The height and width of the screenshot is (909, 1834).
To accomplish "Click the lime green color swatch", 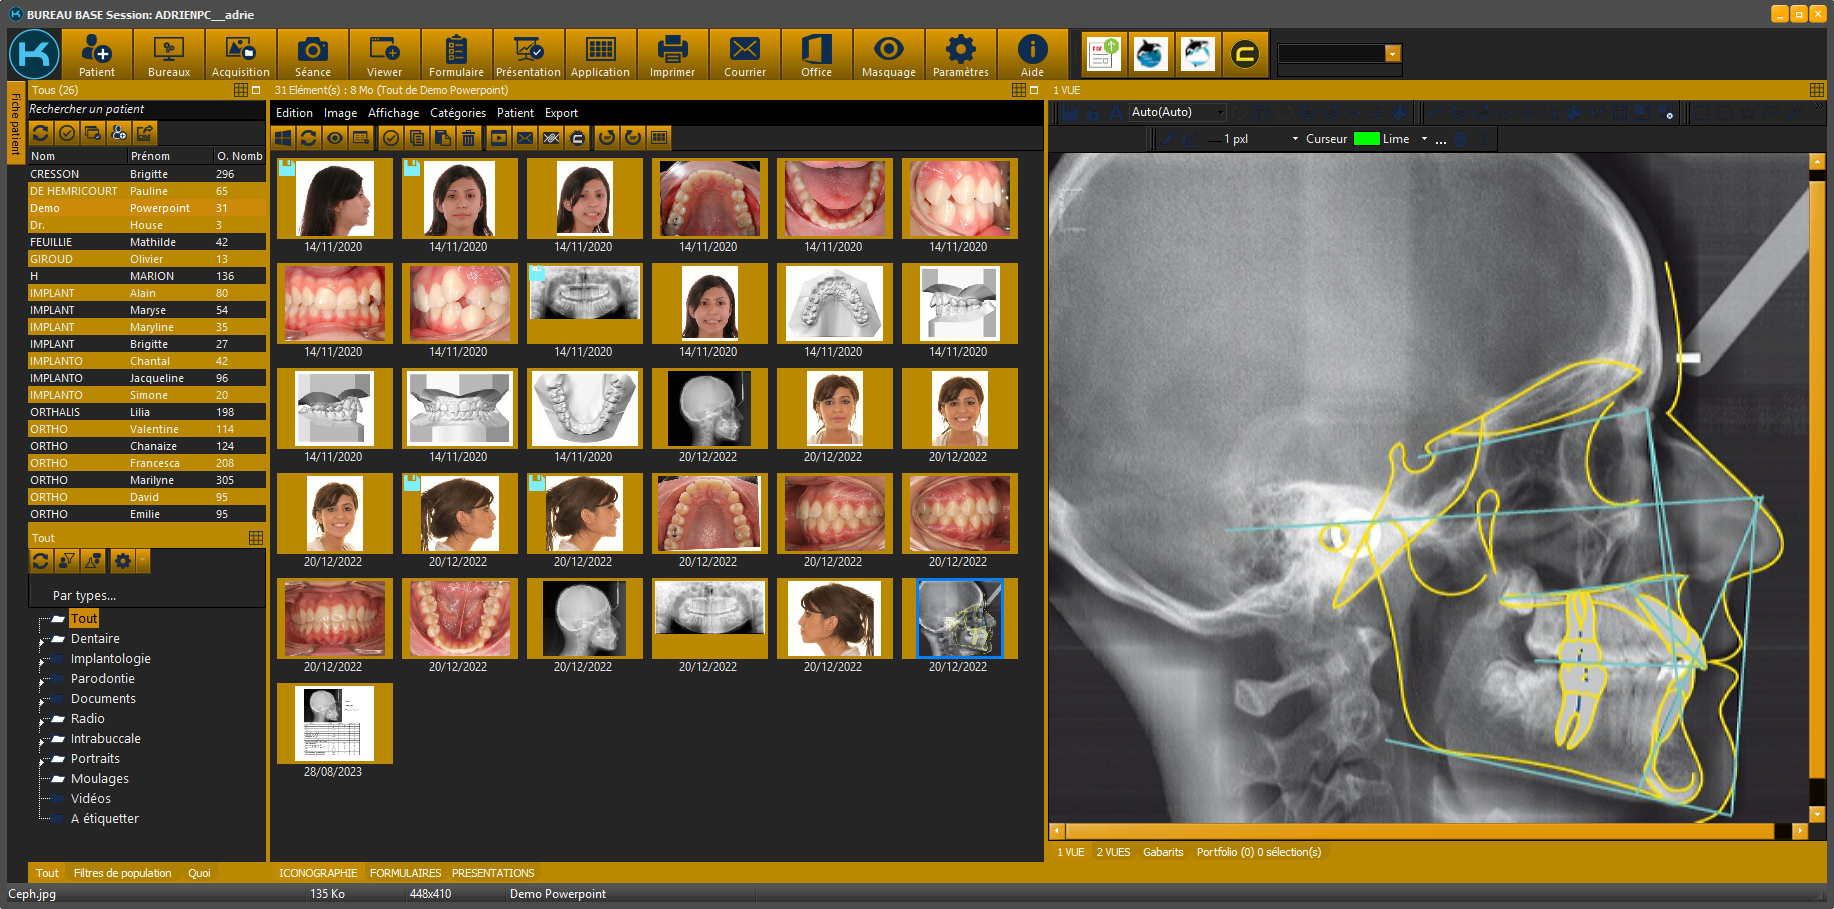I will click(x=1366, y=139).
